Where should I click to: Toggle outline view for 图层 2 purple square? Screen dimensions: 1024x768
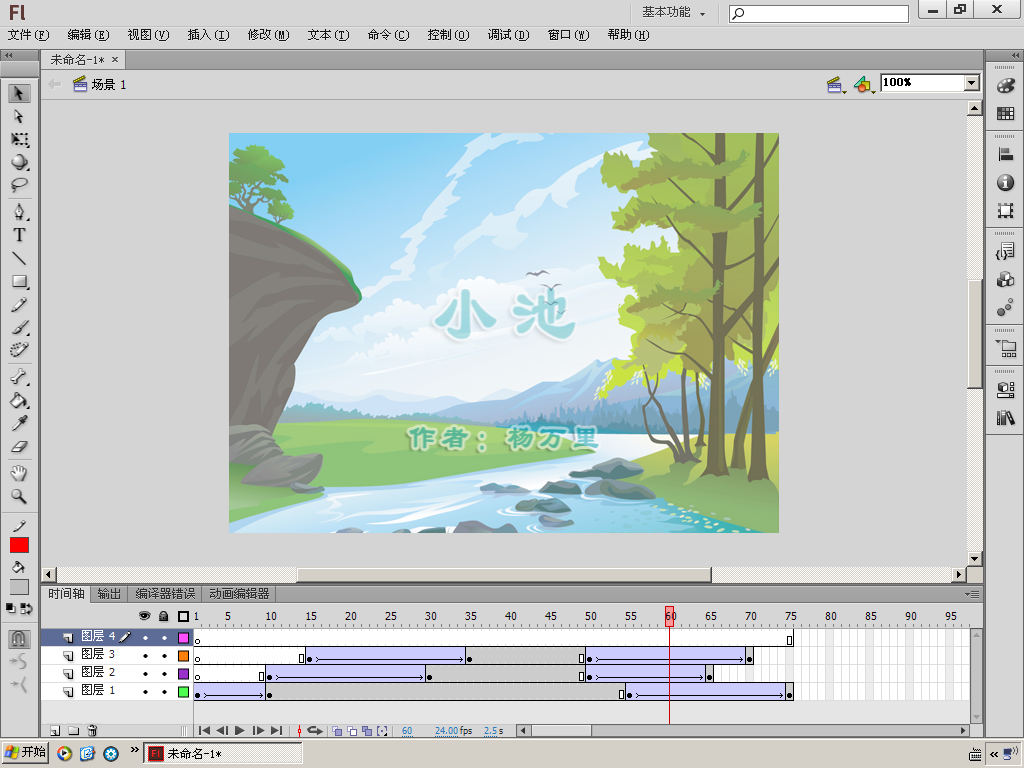(184, 673)
